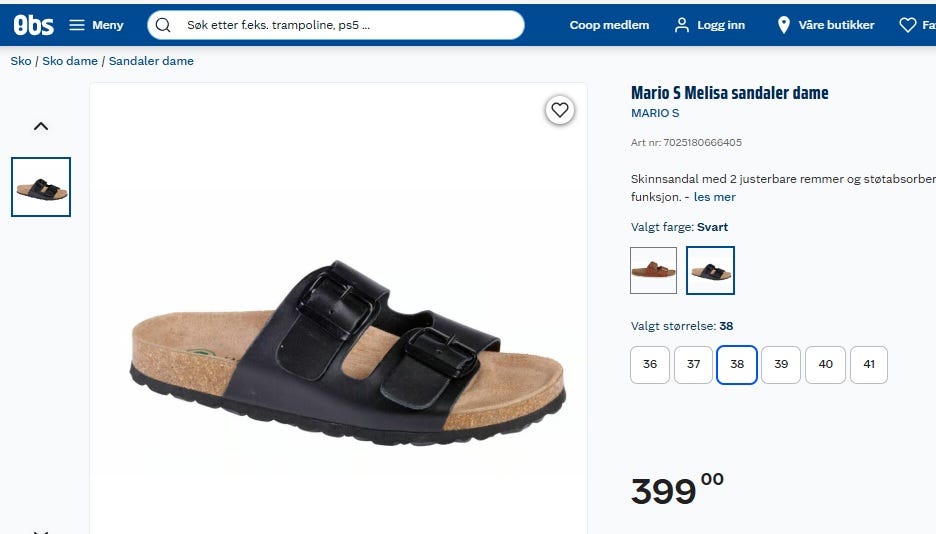Open MARIO S brand link
936x534 pixels.
655,113
